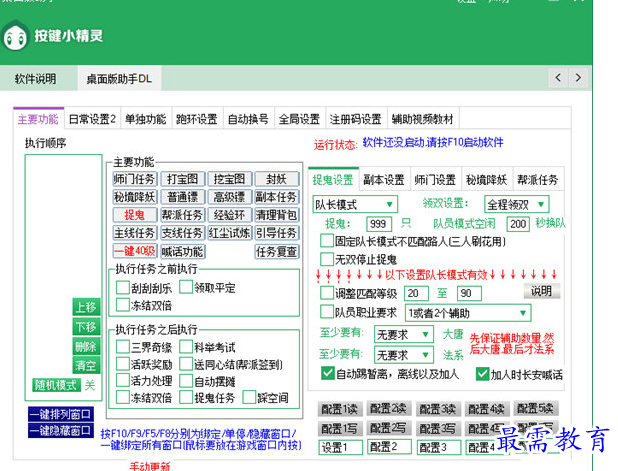The height and width of the screenshot is (471, 618).
Task: Click the right arrow tab scroll button
Action: tap(578, 78)
